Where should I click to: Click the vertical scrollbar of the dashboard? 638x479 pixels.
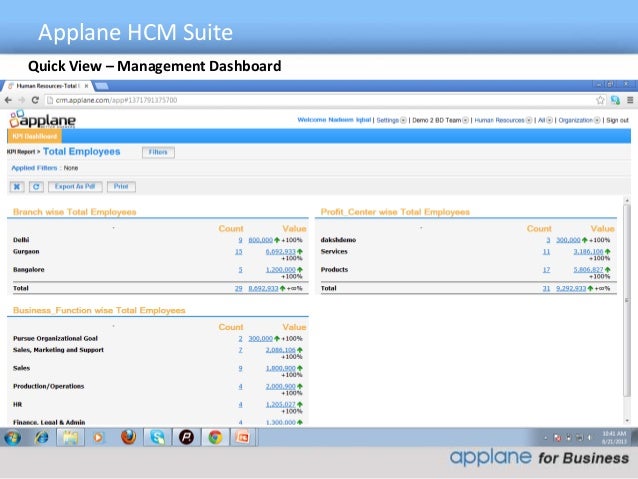click(627, 299)
